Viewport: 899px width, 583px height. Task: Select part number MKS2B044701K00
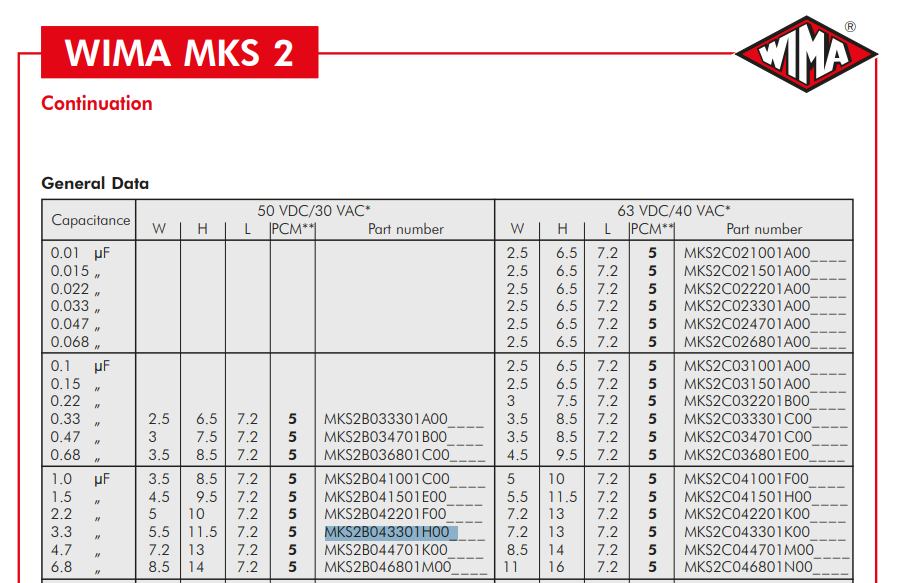coord(386,550)
